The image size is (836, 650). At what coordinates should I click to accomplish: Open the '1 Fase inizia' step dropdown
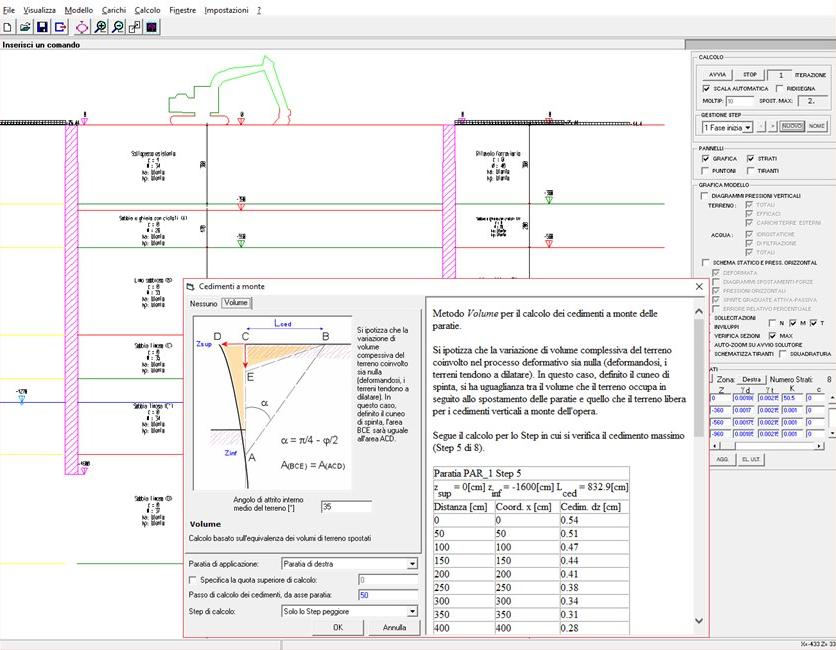(749, 127)
